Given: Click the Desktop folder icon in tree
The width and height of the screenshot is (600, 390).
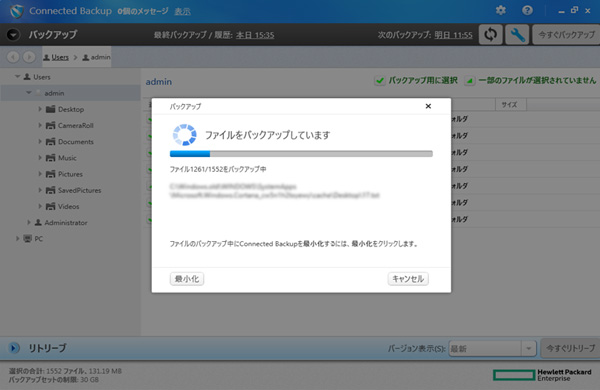Looking at the screenshot, I should (x=51, y=109).
